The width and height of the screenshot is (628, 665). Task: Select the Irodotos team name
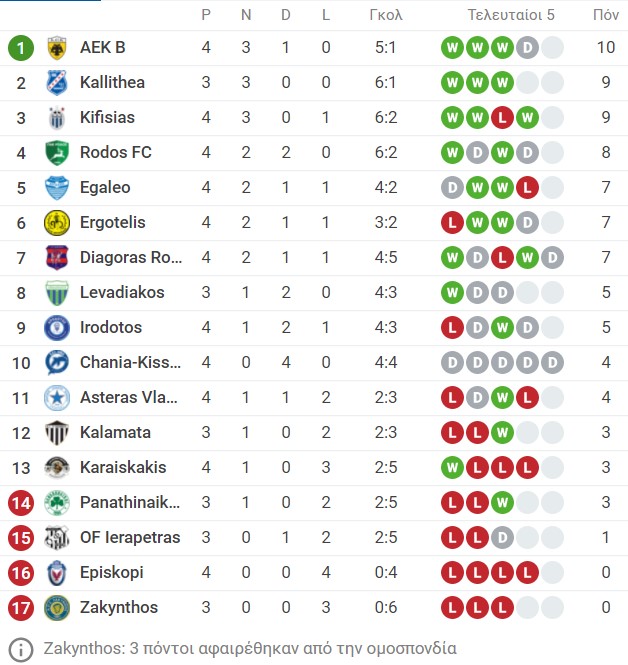pos(111,327)
